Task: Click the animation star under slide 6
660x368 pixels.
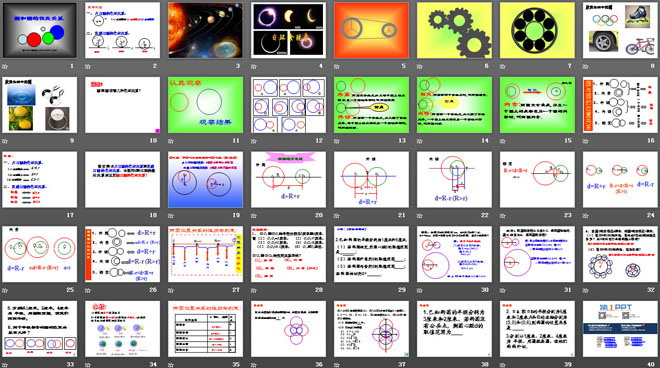Action: [x=420, y=67]
